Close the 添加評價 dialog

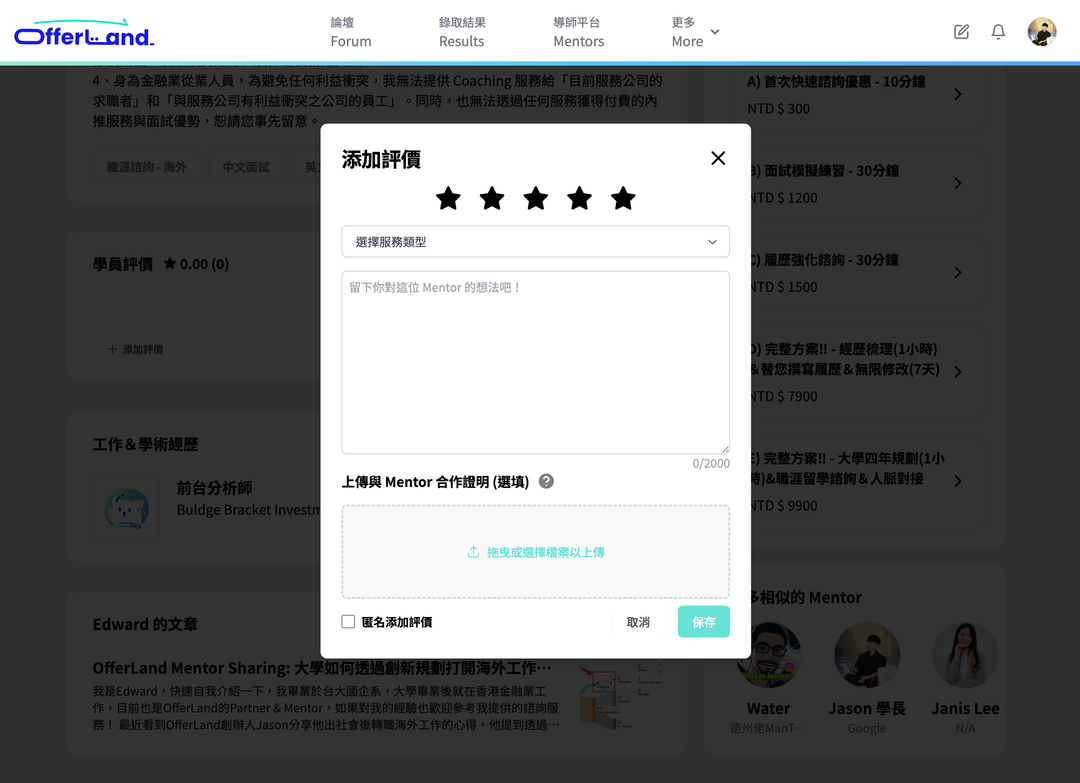718,158
